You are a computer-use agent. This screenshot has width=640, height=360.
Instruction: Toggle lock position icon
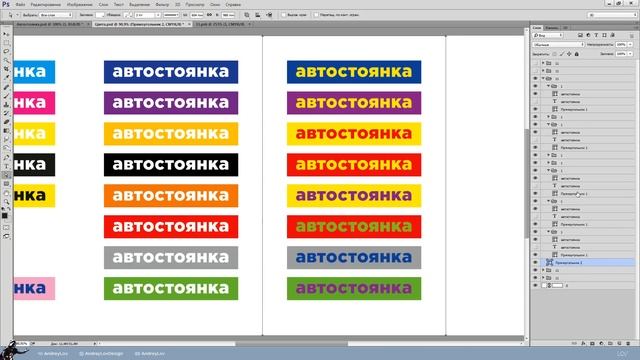pos(569,54)
